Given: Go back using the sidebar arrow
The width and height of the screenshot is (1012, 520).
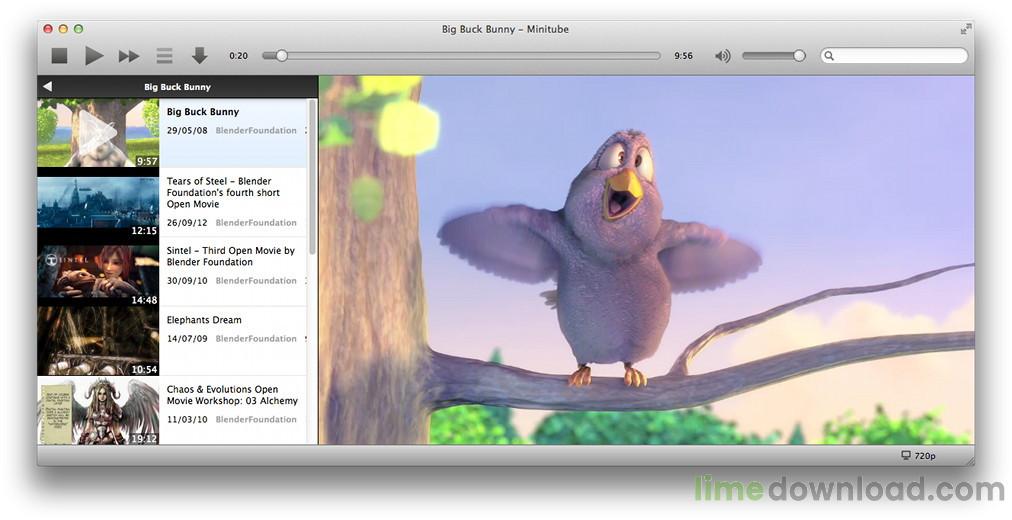Looking at the screenshot, I should coord(47,87).
